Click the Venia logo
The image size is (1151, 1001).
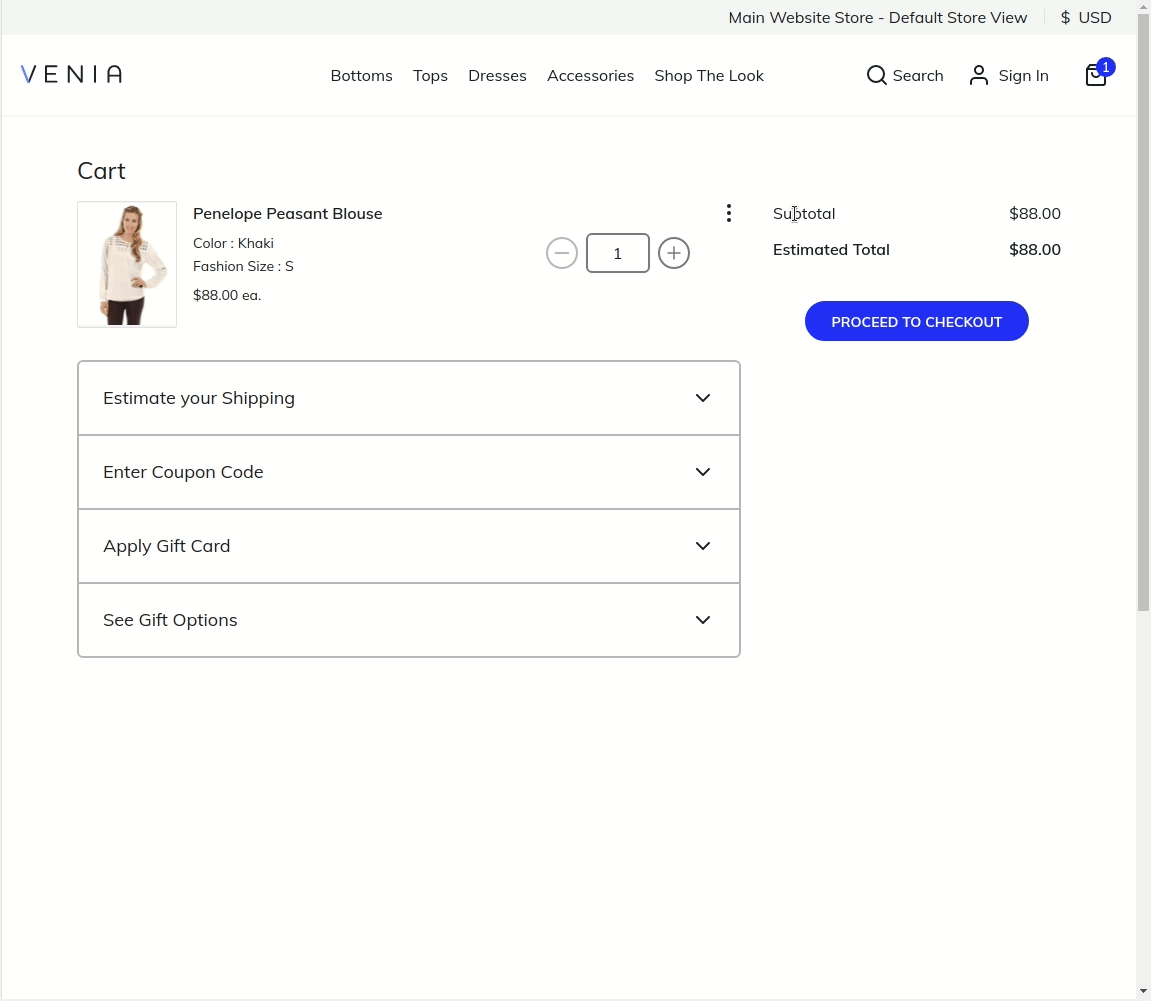(x=71, y=74)
